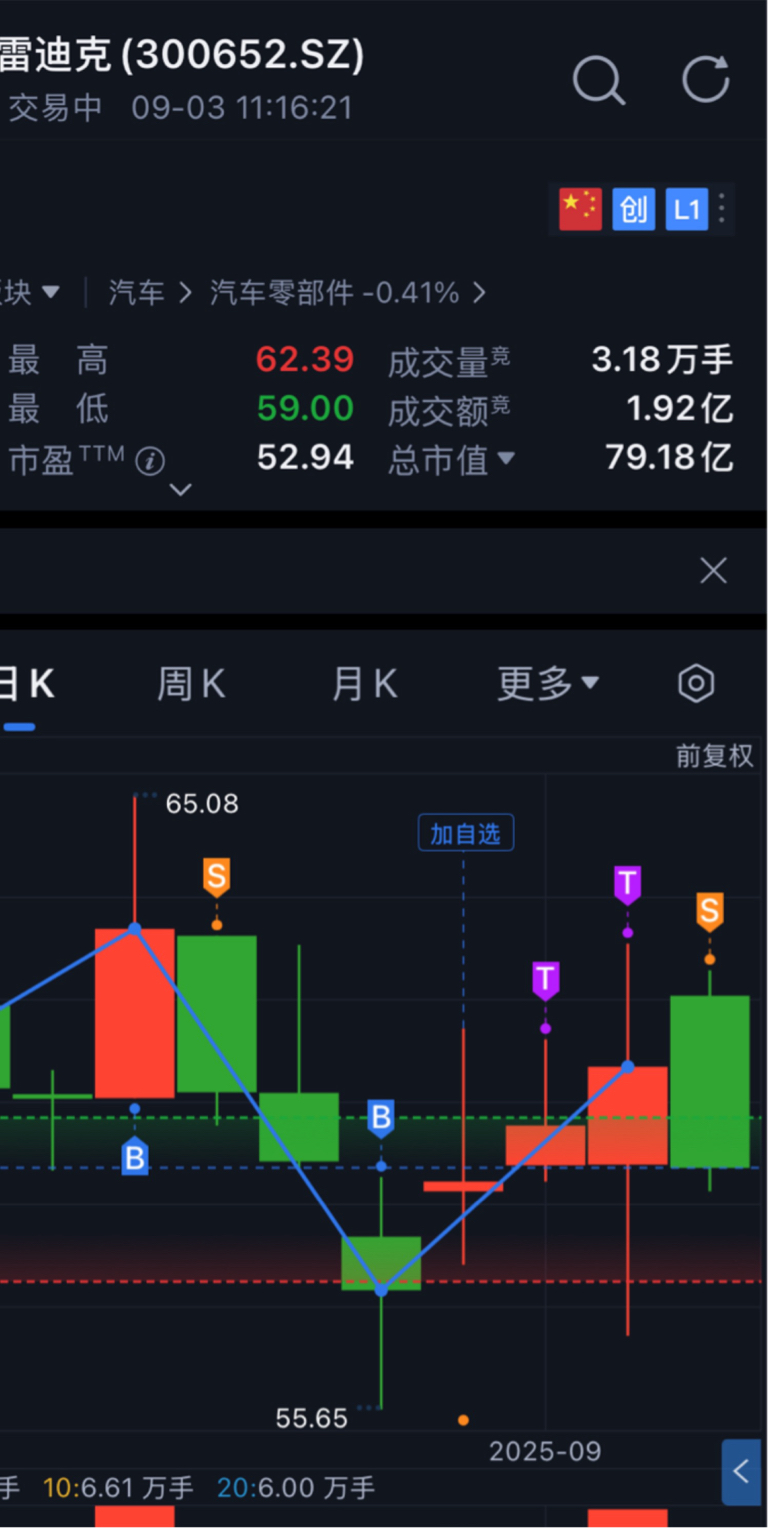Open the 前复权 adjustment selector
Screen dimensions: 769x1528
714,757
